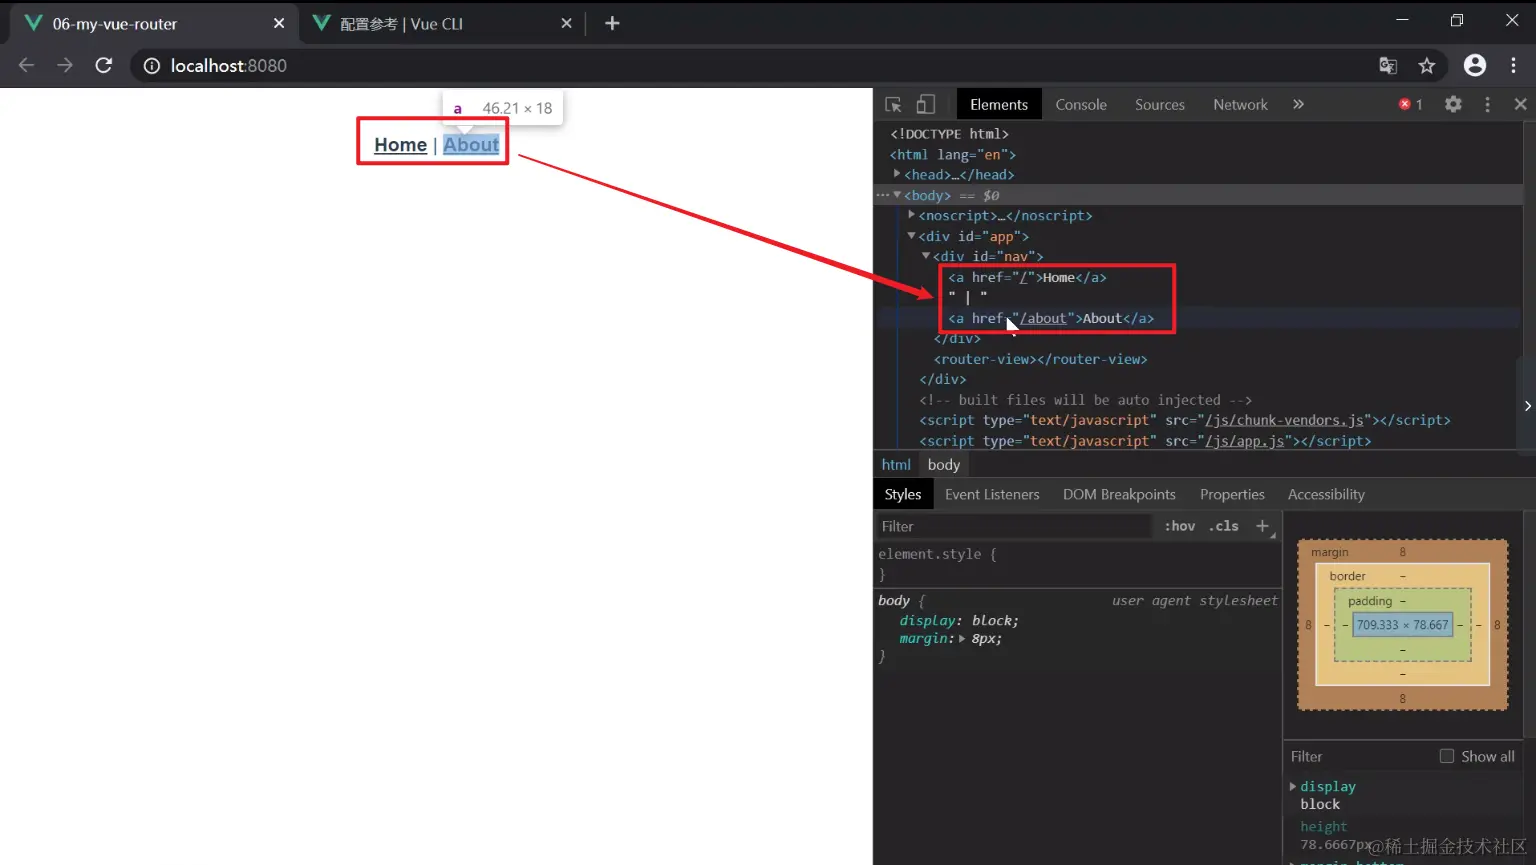The height and width of the screenshot is (865, 1536).
Task: Open the Console panel tab
Action: point(1081,104)
